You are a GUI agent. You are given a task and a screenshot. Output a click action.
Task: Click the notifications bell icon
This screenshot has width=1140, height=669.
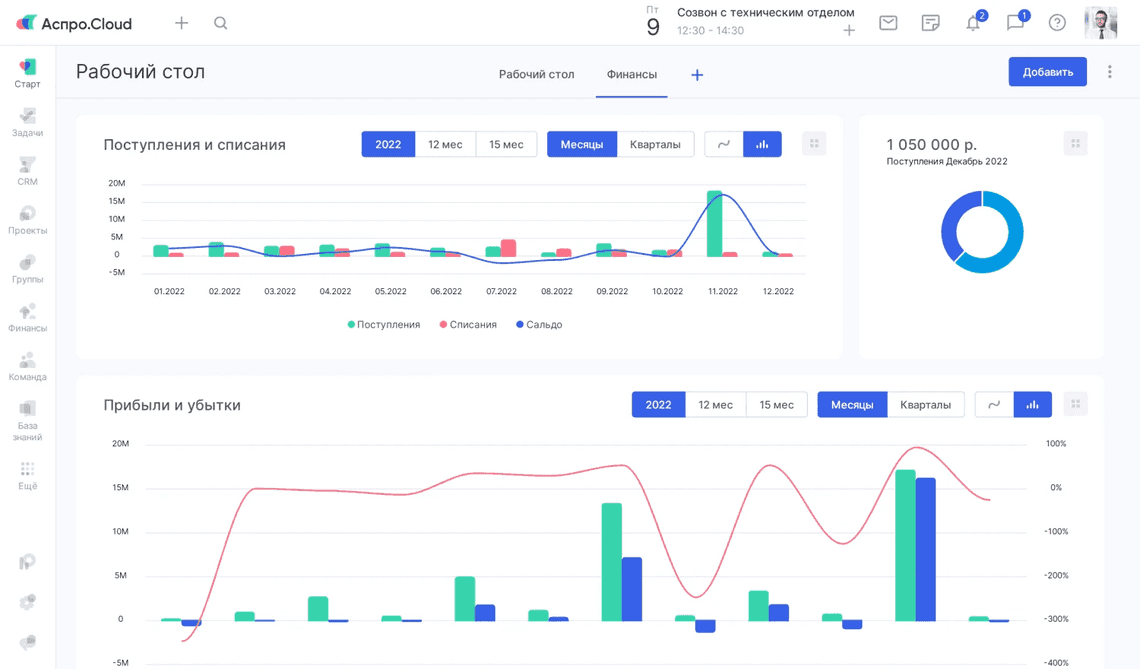[x=973, y=23]
